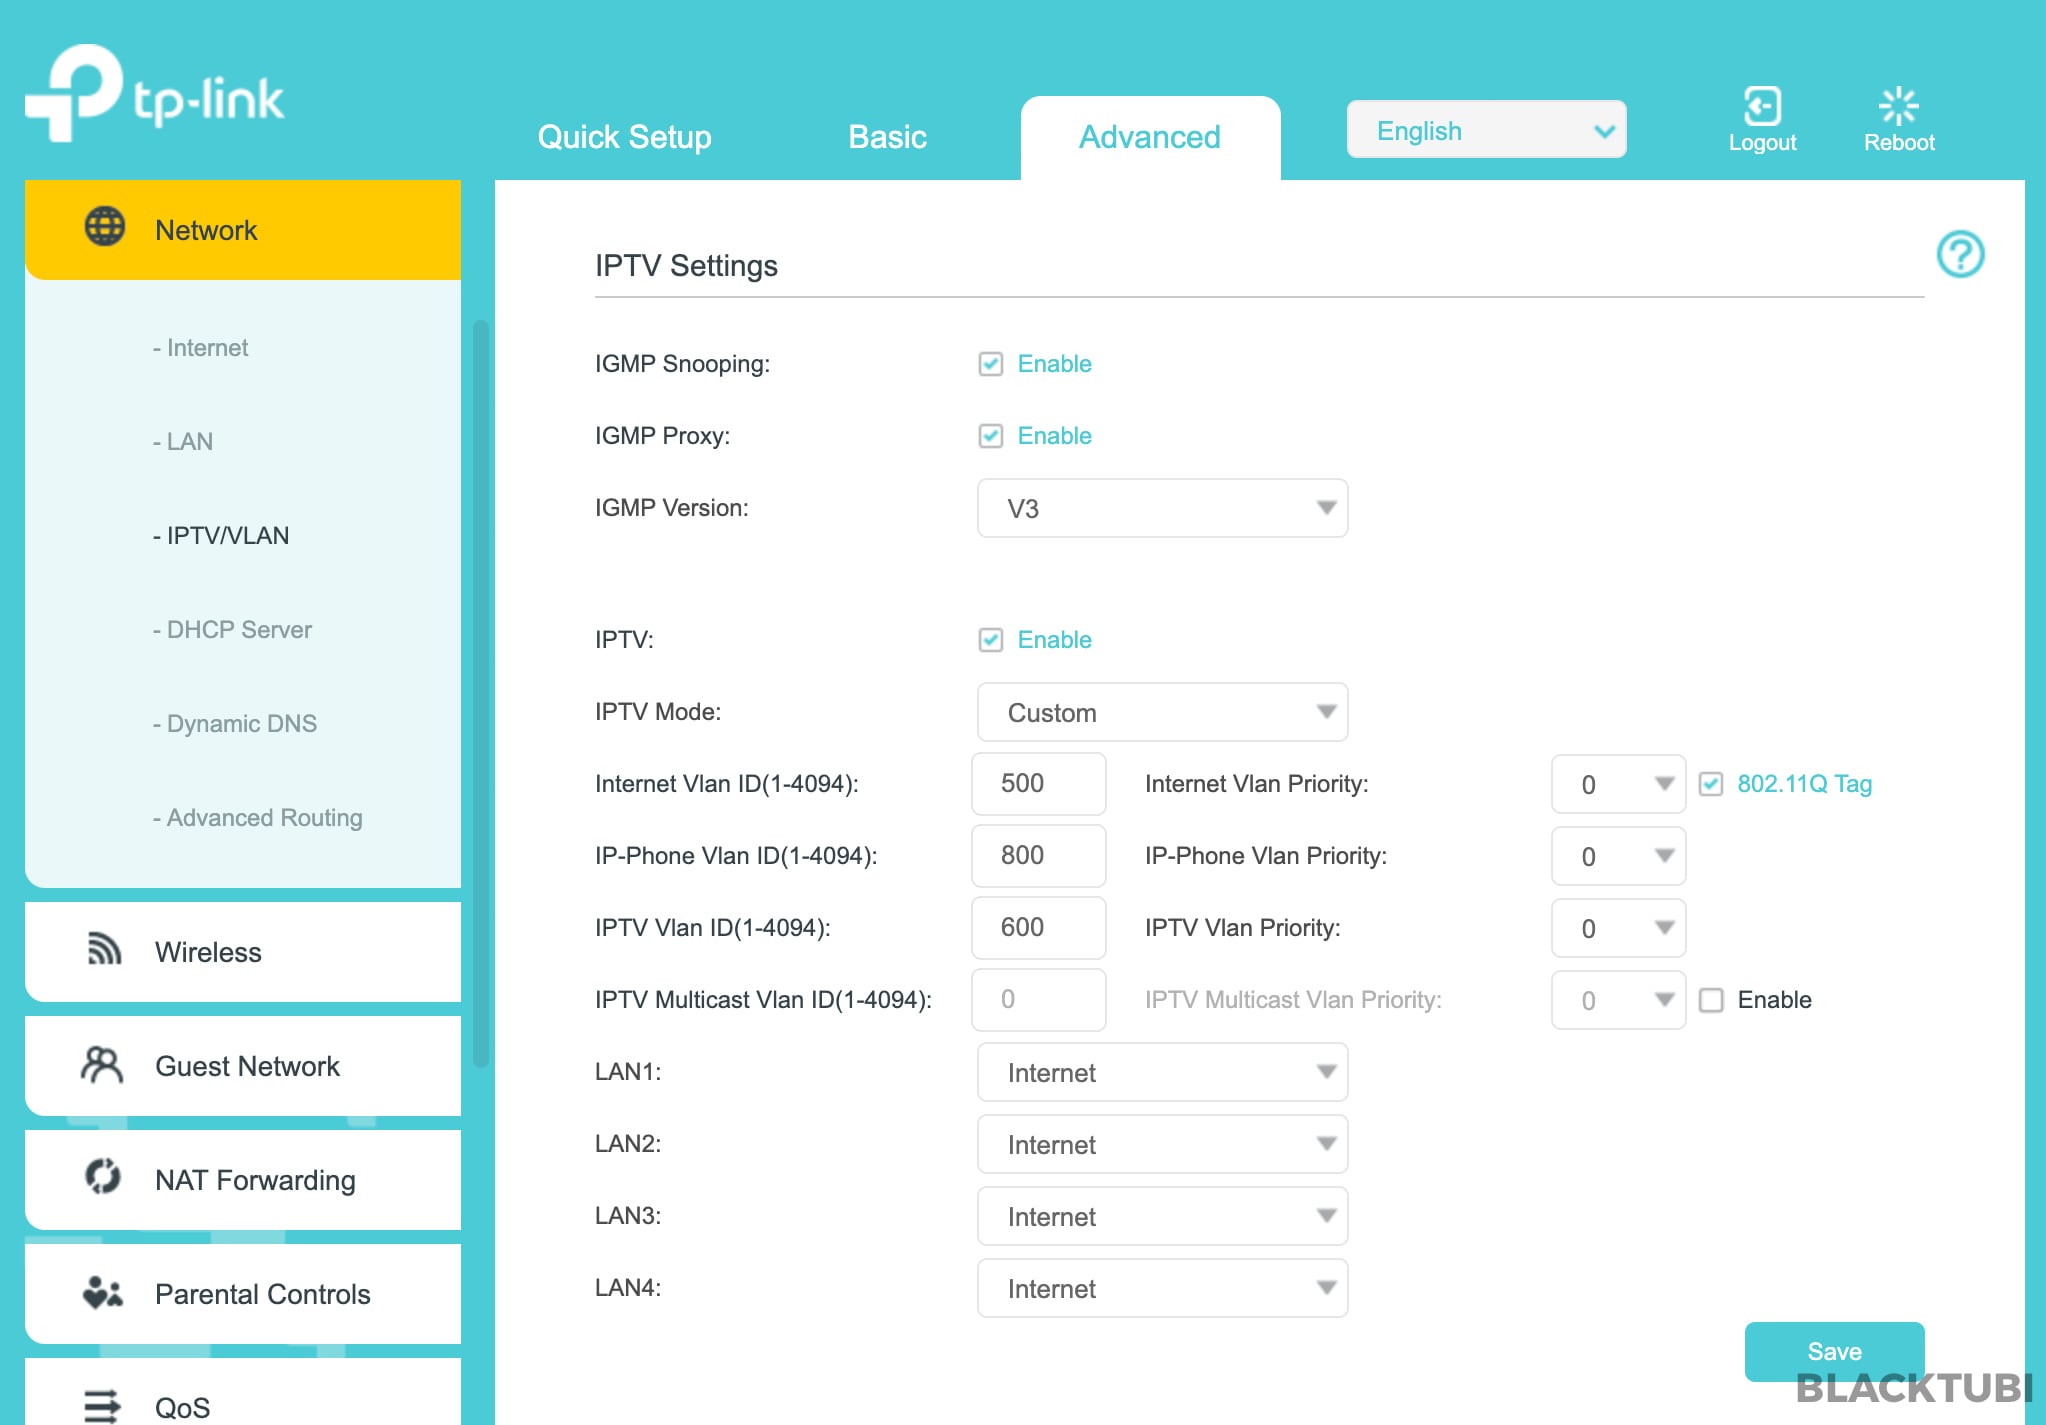Switch to the Basic tab
2046x1425 pixels.
click(887, 137)
